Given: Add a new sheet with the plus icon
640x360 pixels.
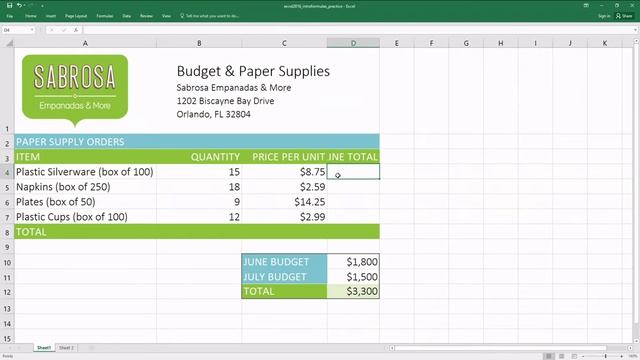Looking at the screenshot, I should tap(91, 348).
